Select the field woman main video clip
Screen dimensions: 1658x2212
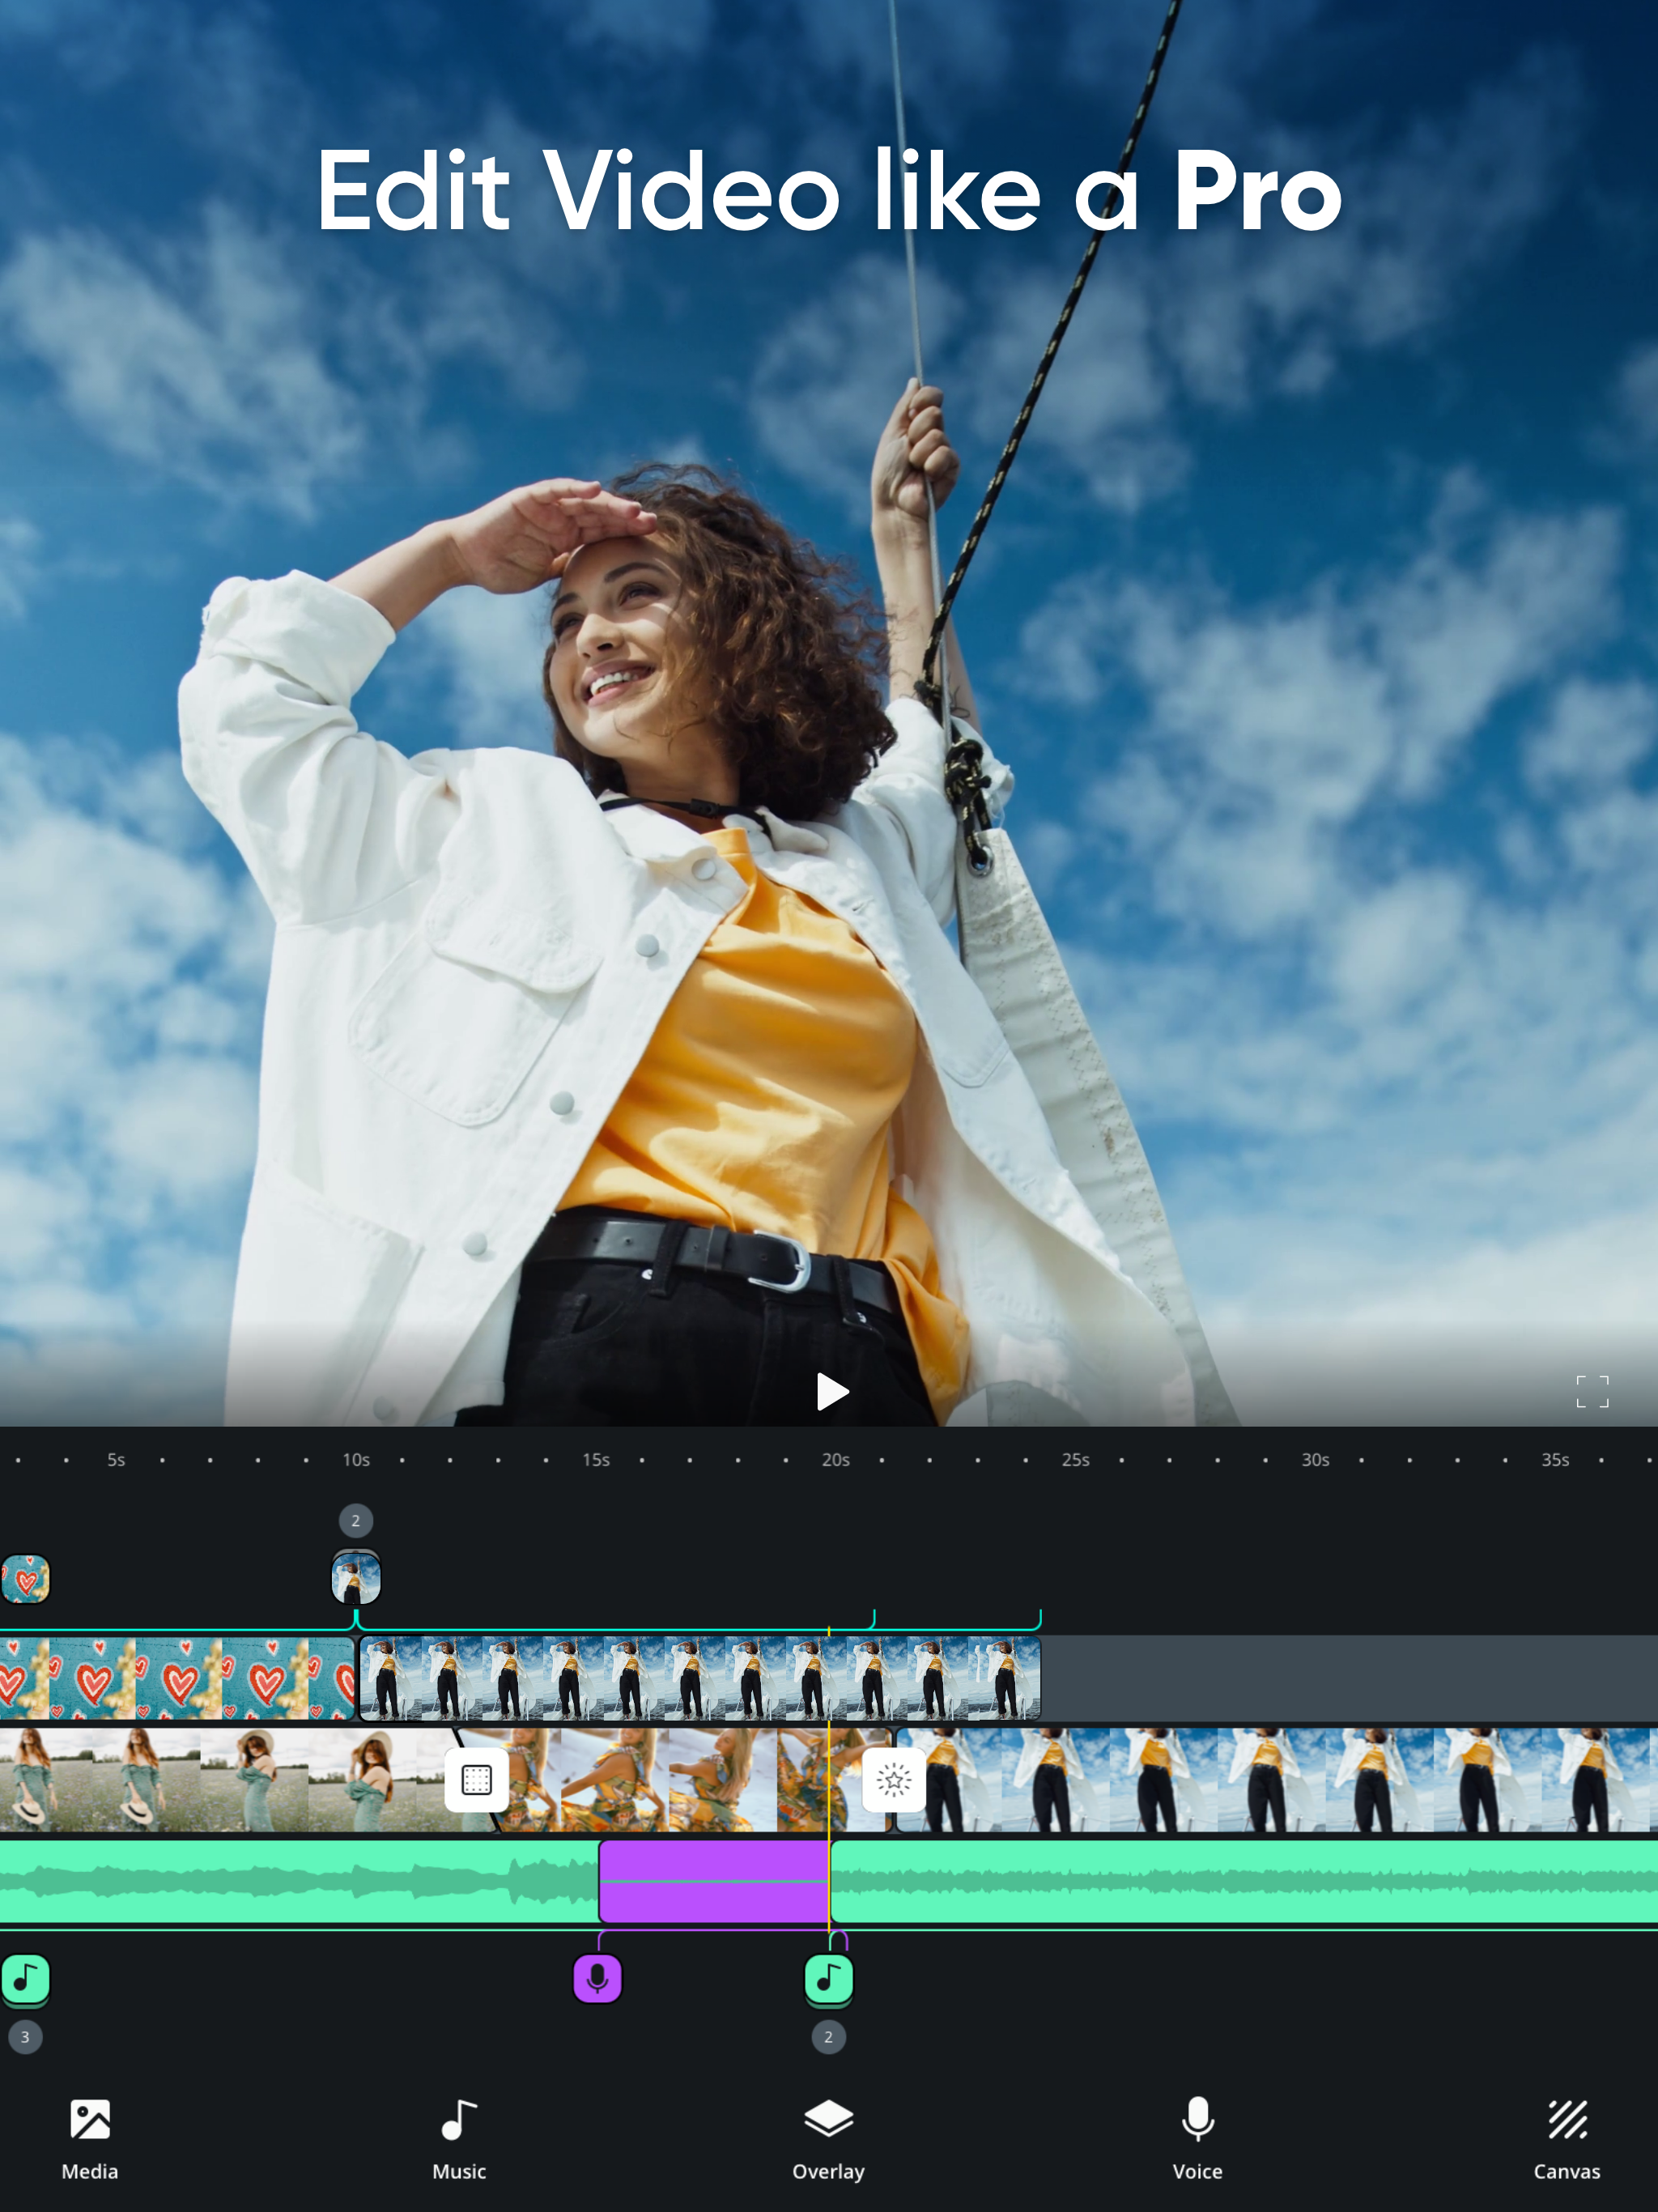(x=220, y=1780)
